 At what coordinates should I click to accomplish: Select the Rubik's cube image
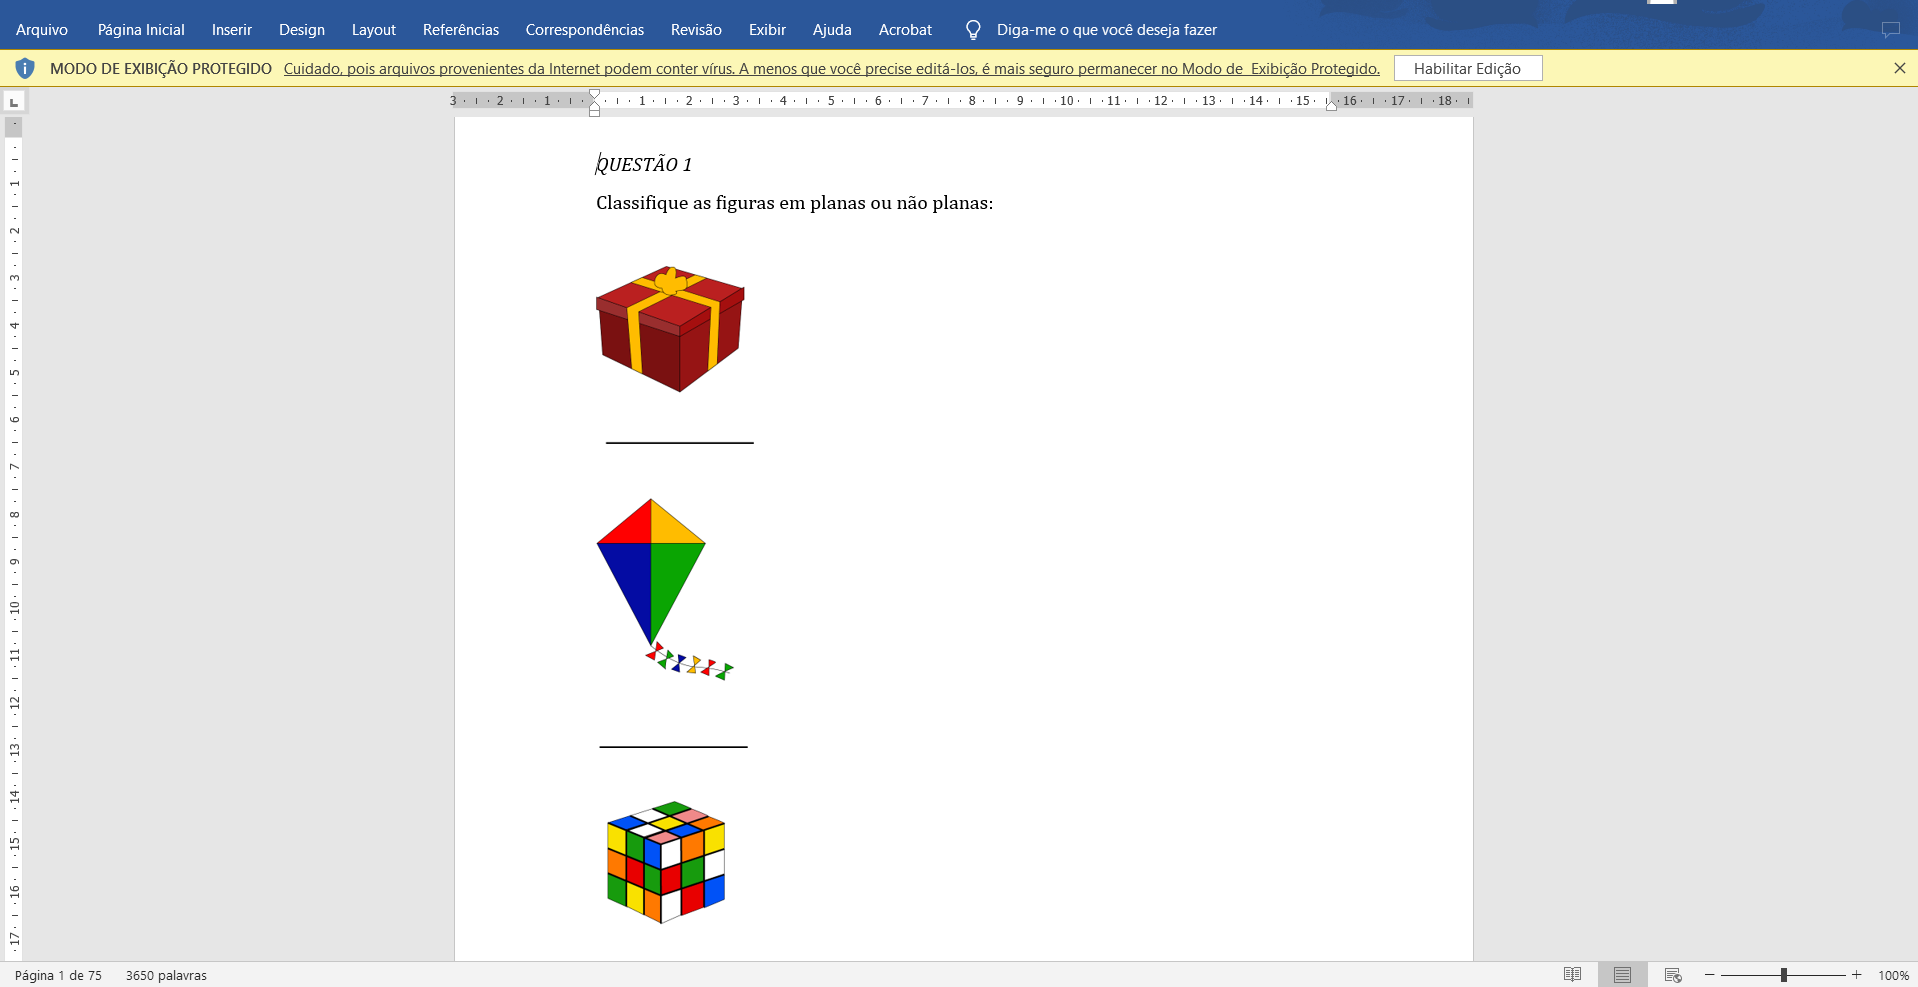coord(666,862)
